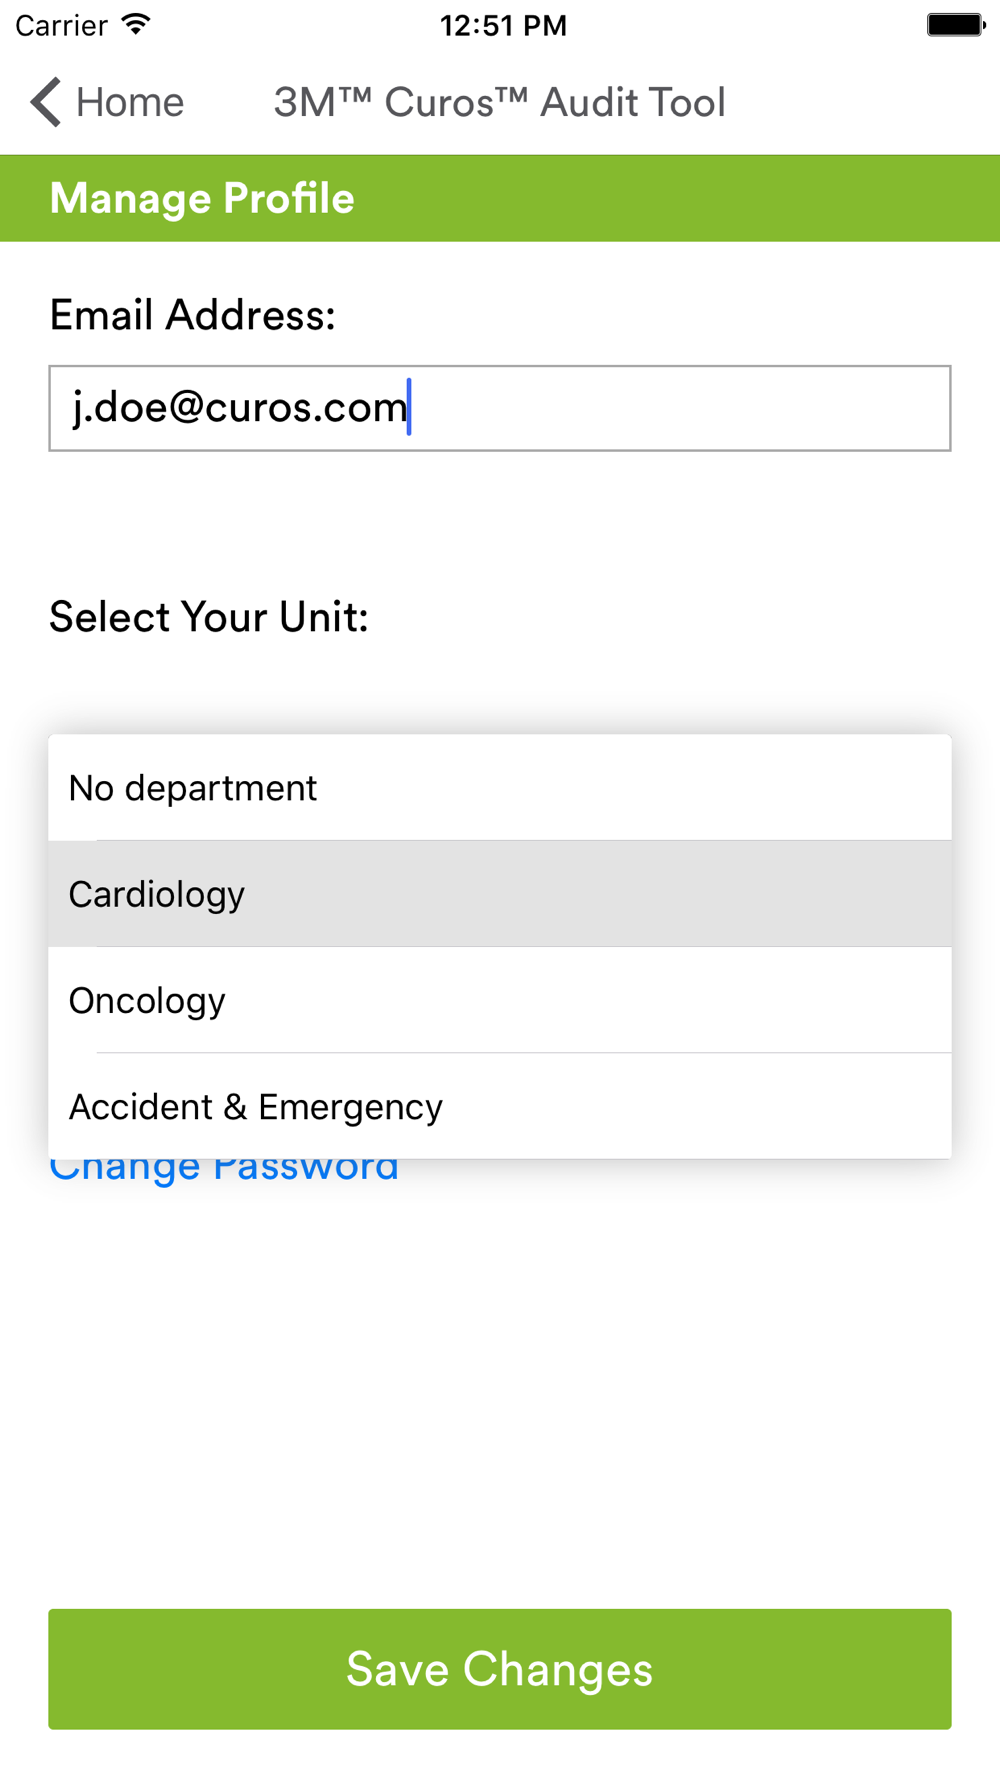1000x1778 pixels.
Task: Tap blank space above the Save Changes button
Action: pos(500,1400)
